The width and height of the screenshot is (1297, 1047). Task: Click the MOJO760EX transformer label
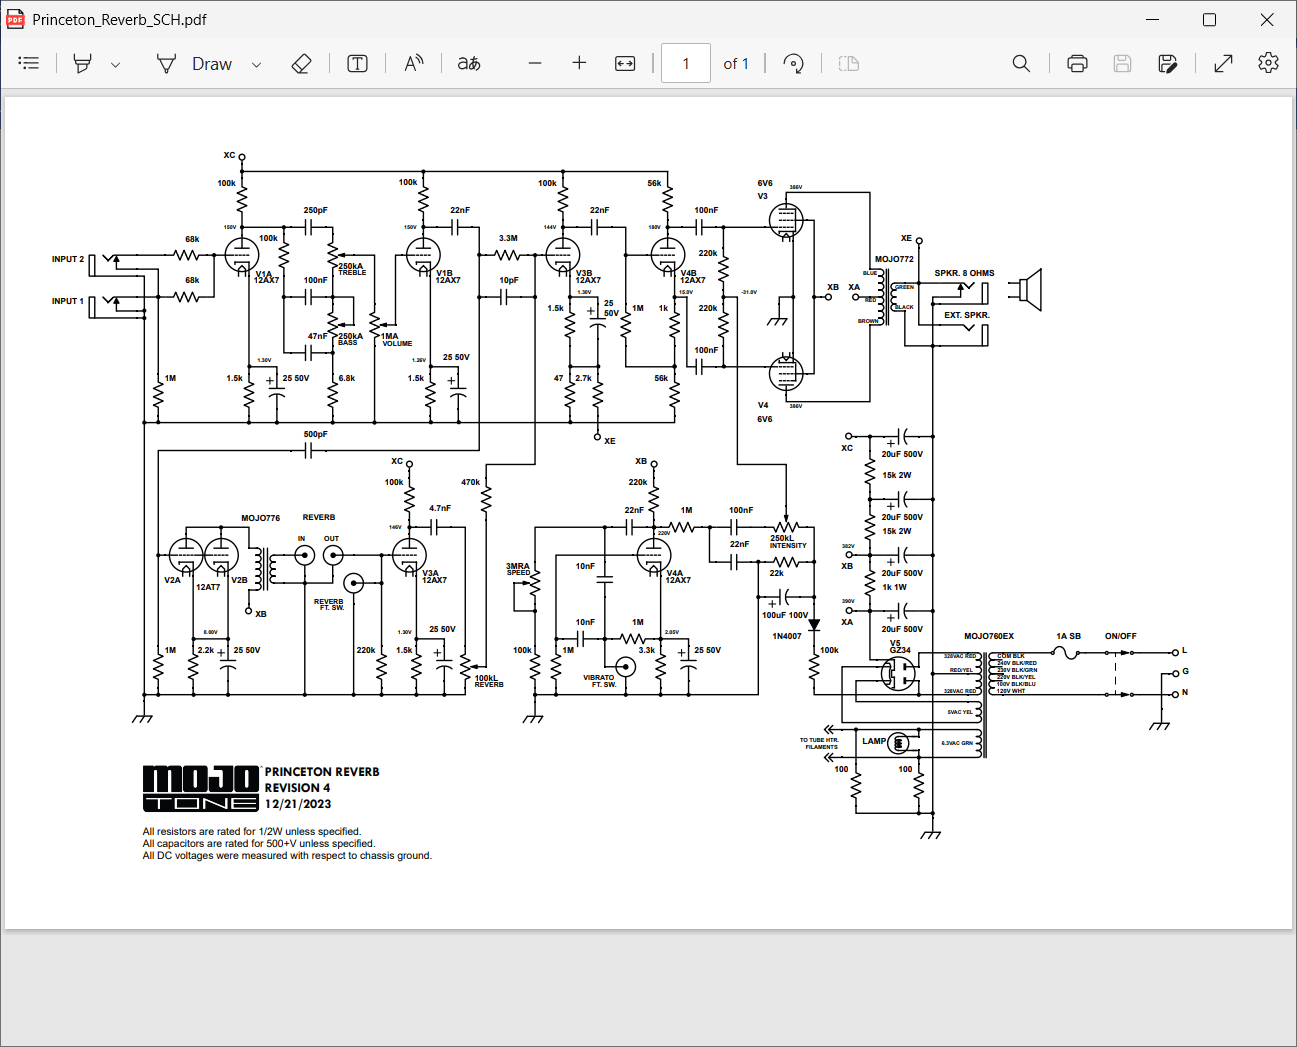click(x=989, y=636)
